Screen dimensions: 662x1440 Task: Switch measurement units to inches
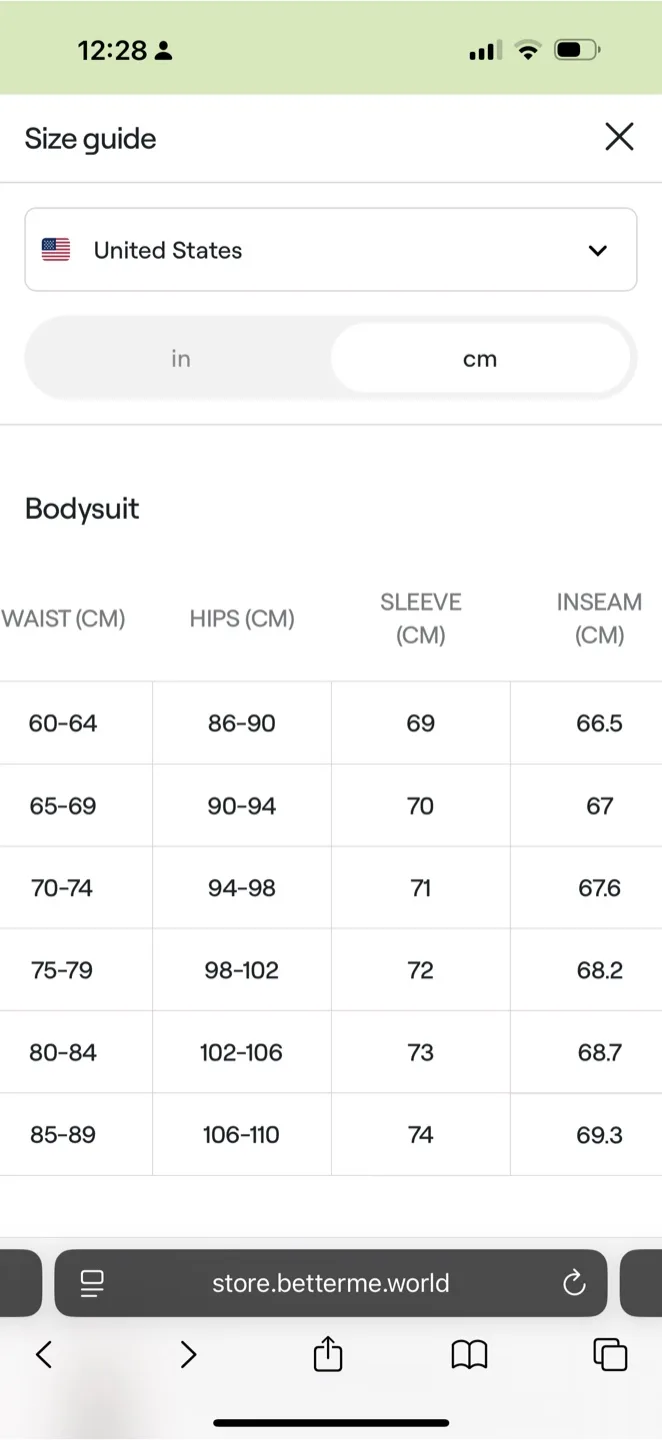click(180, 357)
